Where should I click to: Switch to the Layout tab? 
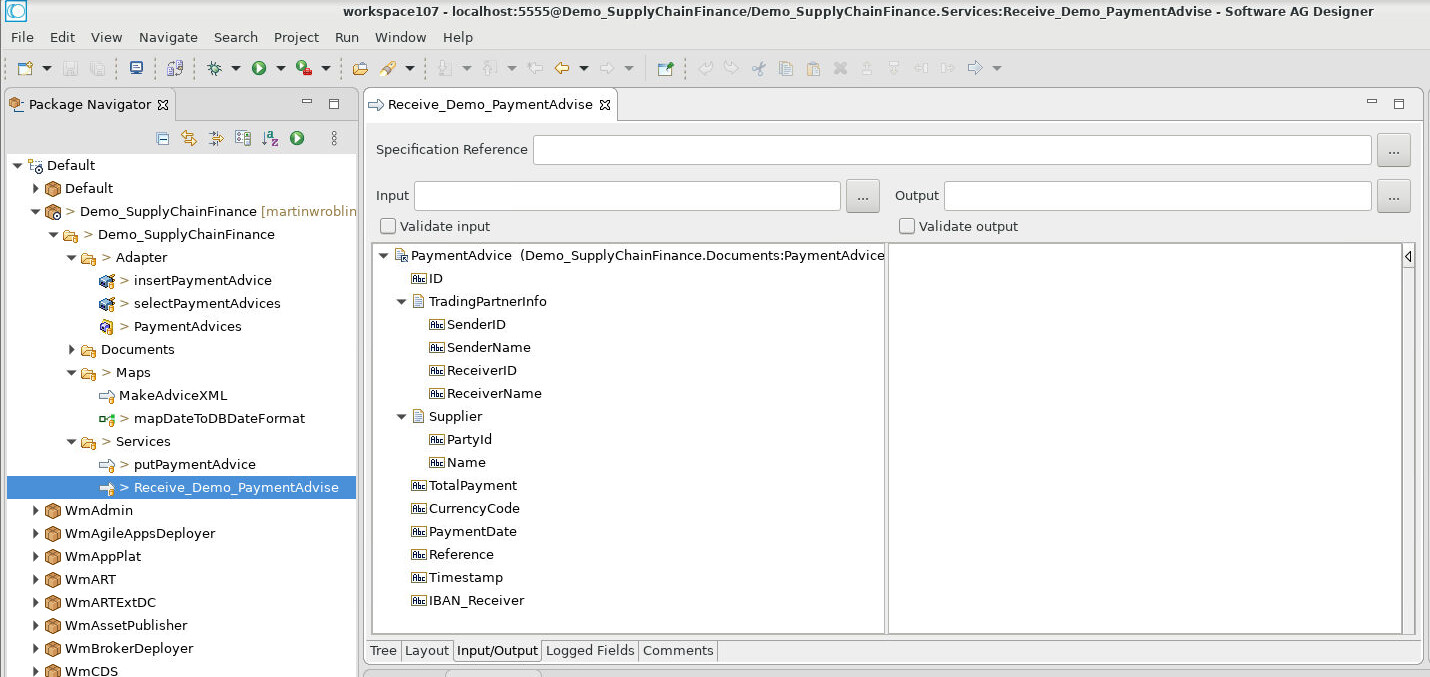coord(427,651)
